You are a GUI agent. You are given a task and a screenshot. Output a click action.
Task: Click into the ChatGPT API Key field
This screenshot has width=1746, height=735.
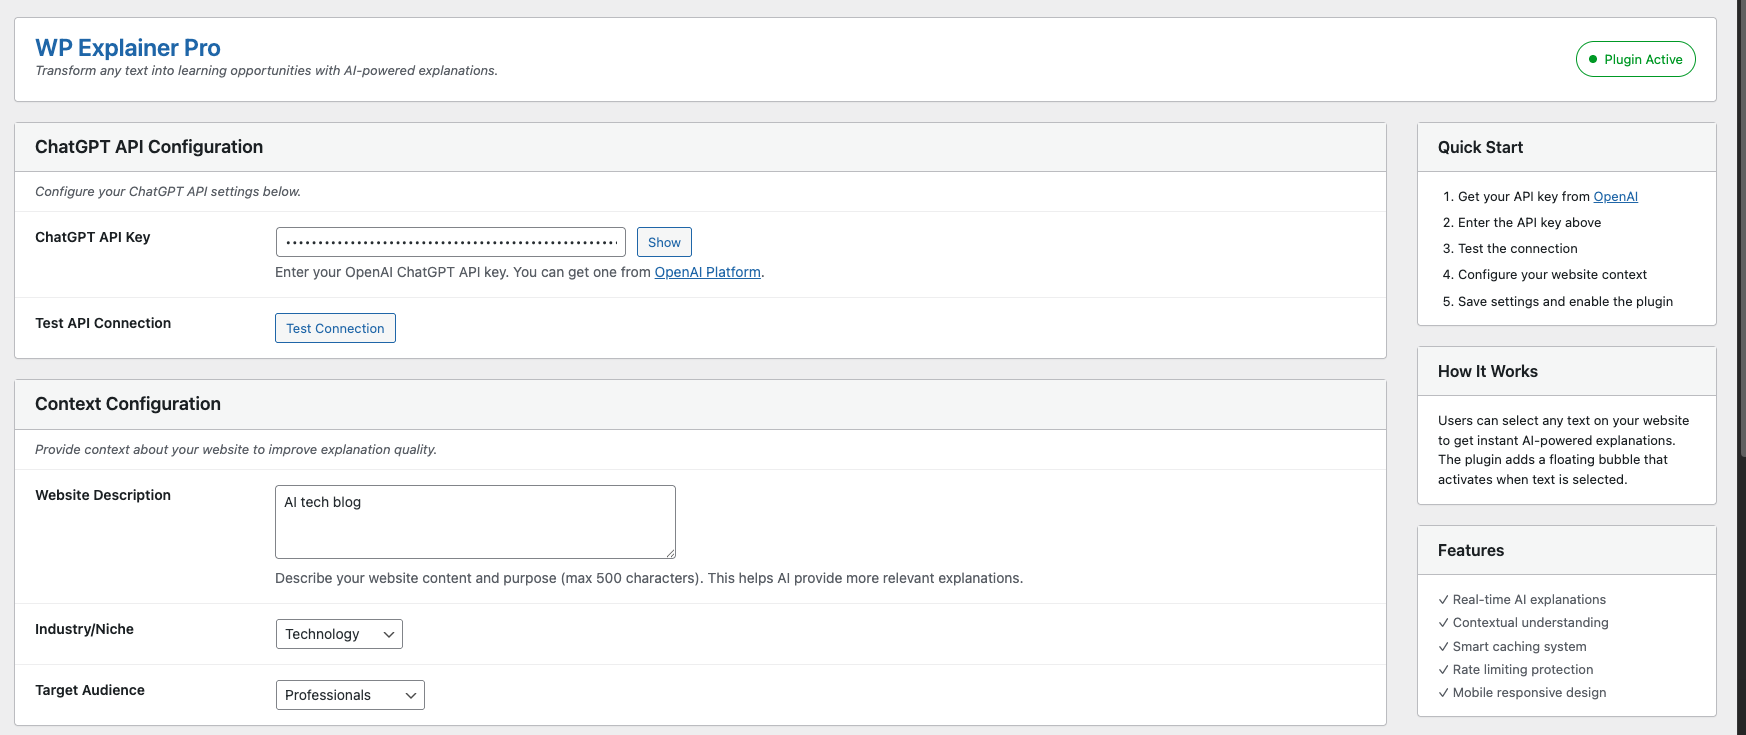pyautogui.click(x=450, y=242)
